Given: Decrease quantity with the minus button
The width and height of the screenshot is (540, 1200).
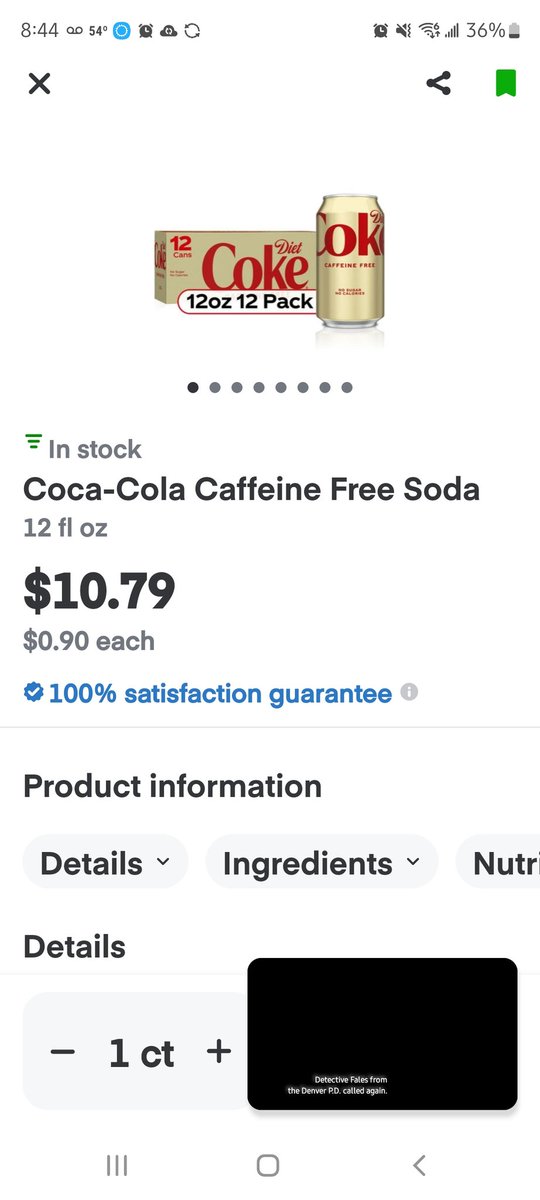Looking at the screenshot, I should (62, 1052).
